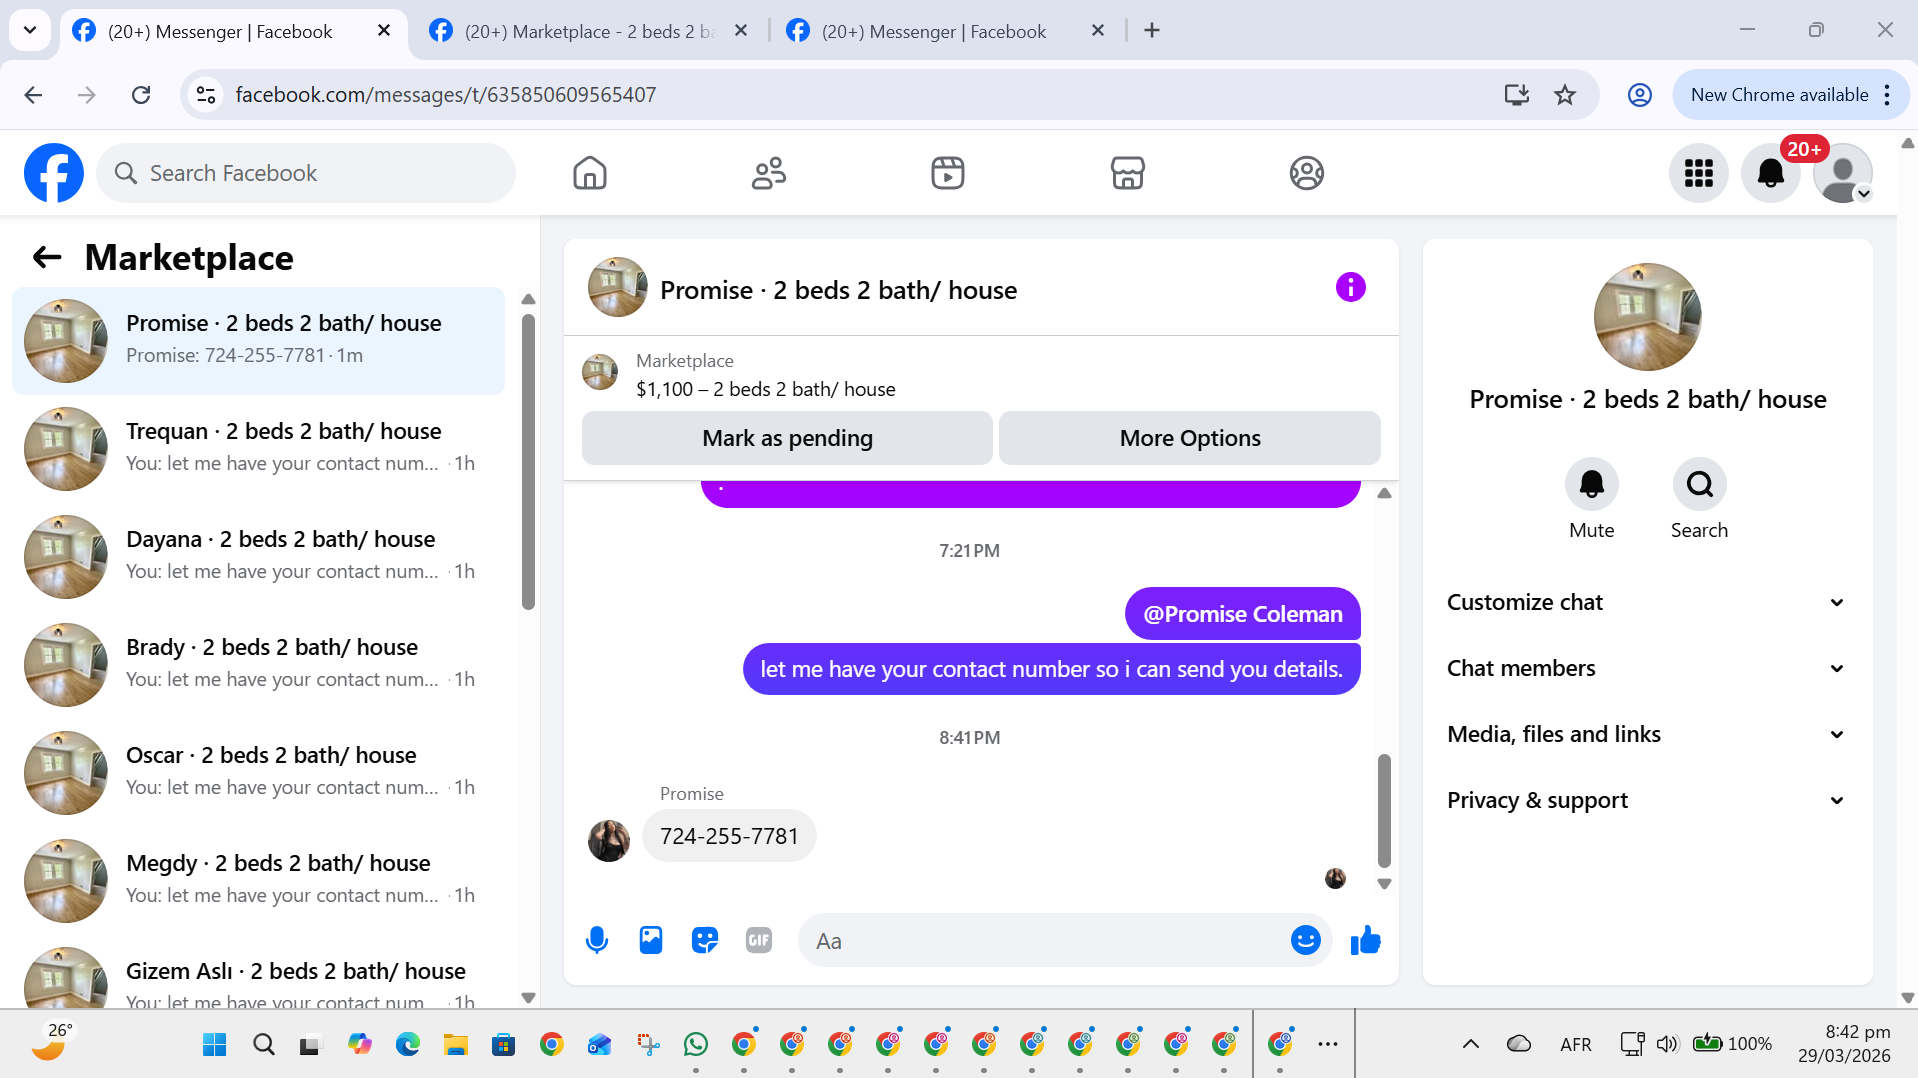The width and height of the screenshot is (1918, 1078).
Task: Open the Brady 2 beds conversation
Action: (258, 664)
